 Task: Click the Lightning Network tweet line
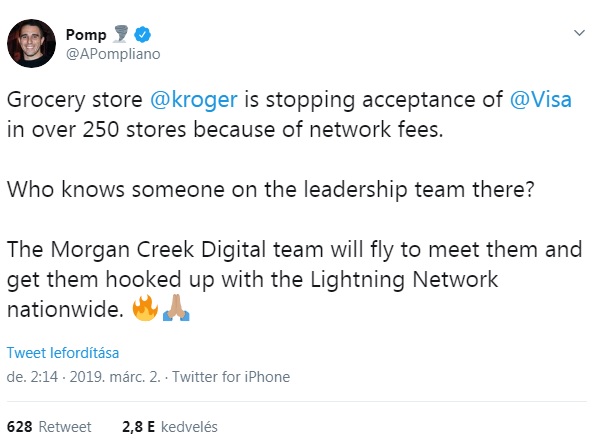pyautogui.click(x=252, y=280)
